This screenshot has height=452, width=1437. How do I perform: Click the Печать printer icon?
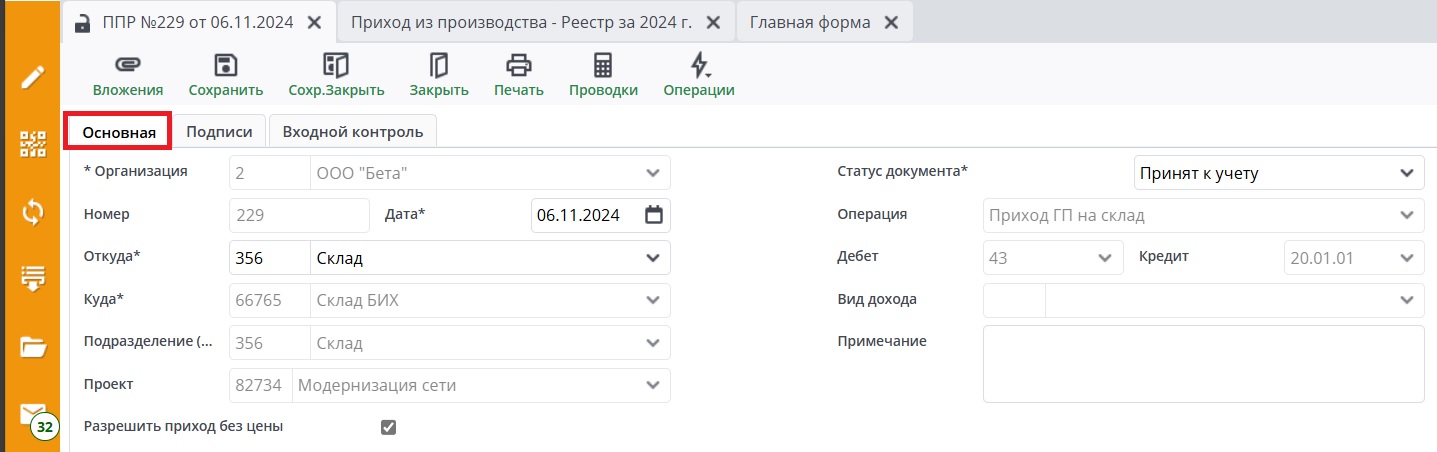click(518, 66)
